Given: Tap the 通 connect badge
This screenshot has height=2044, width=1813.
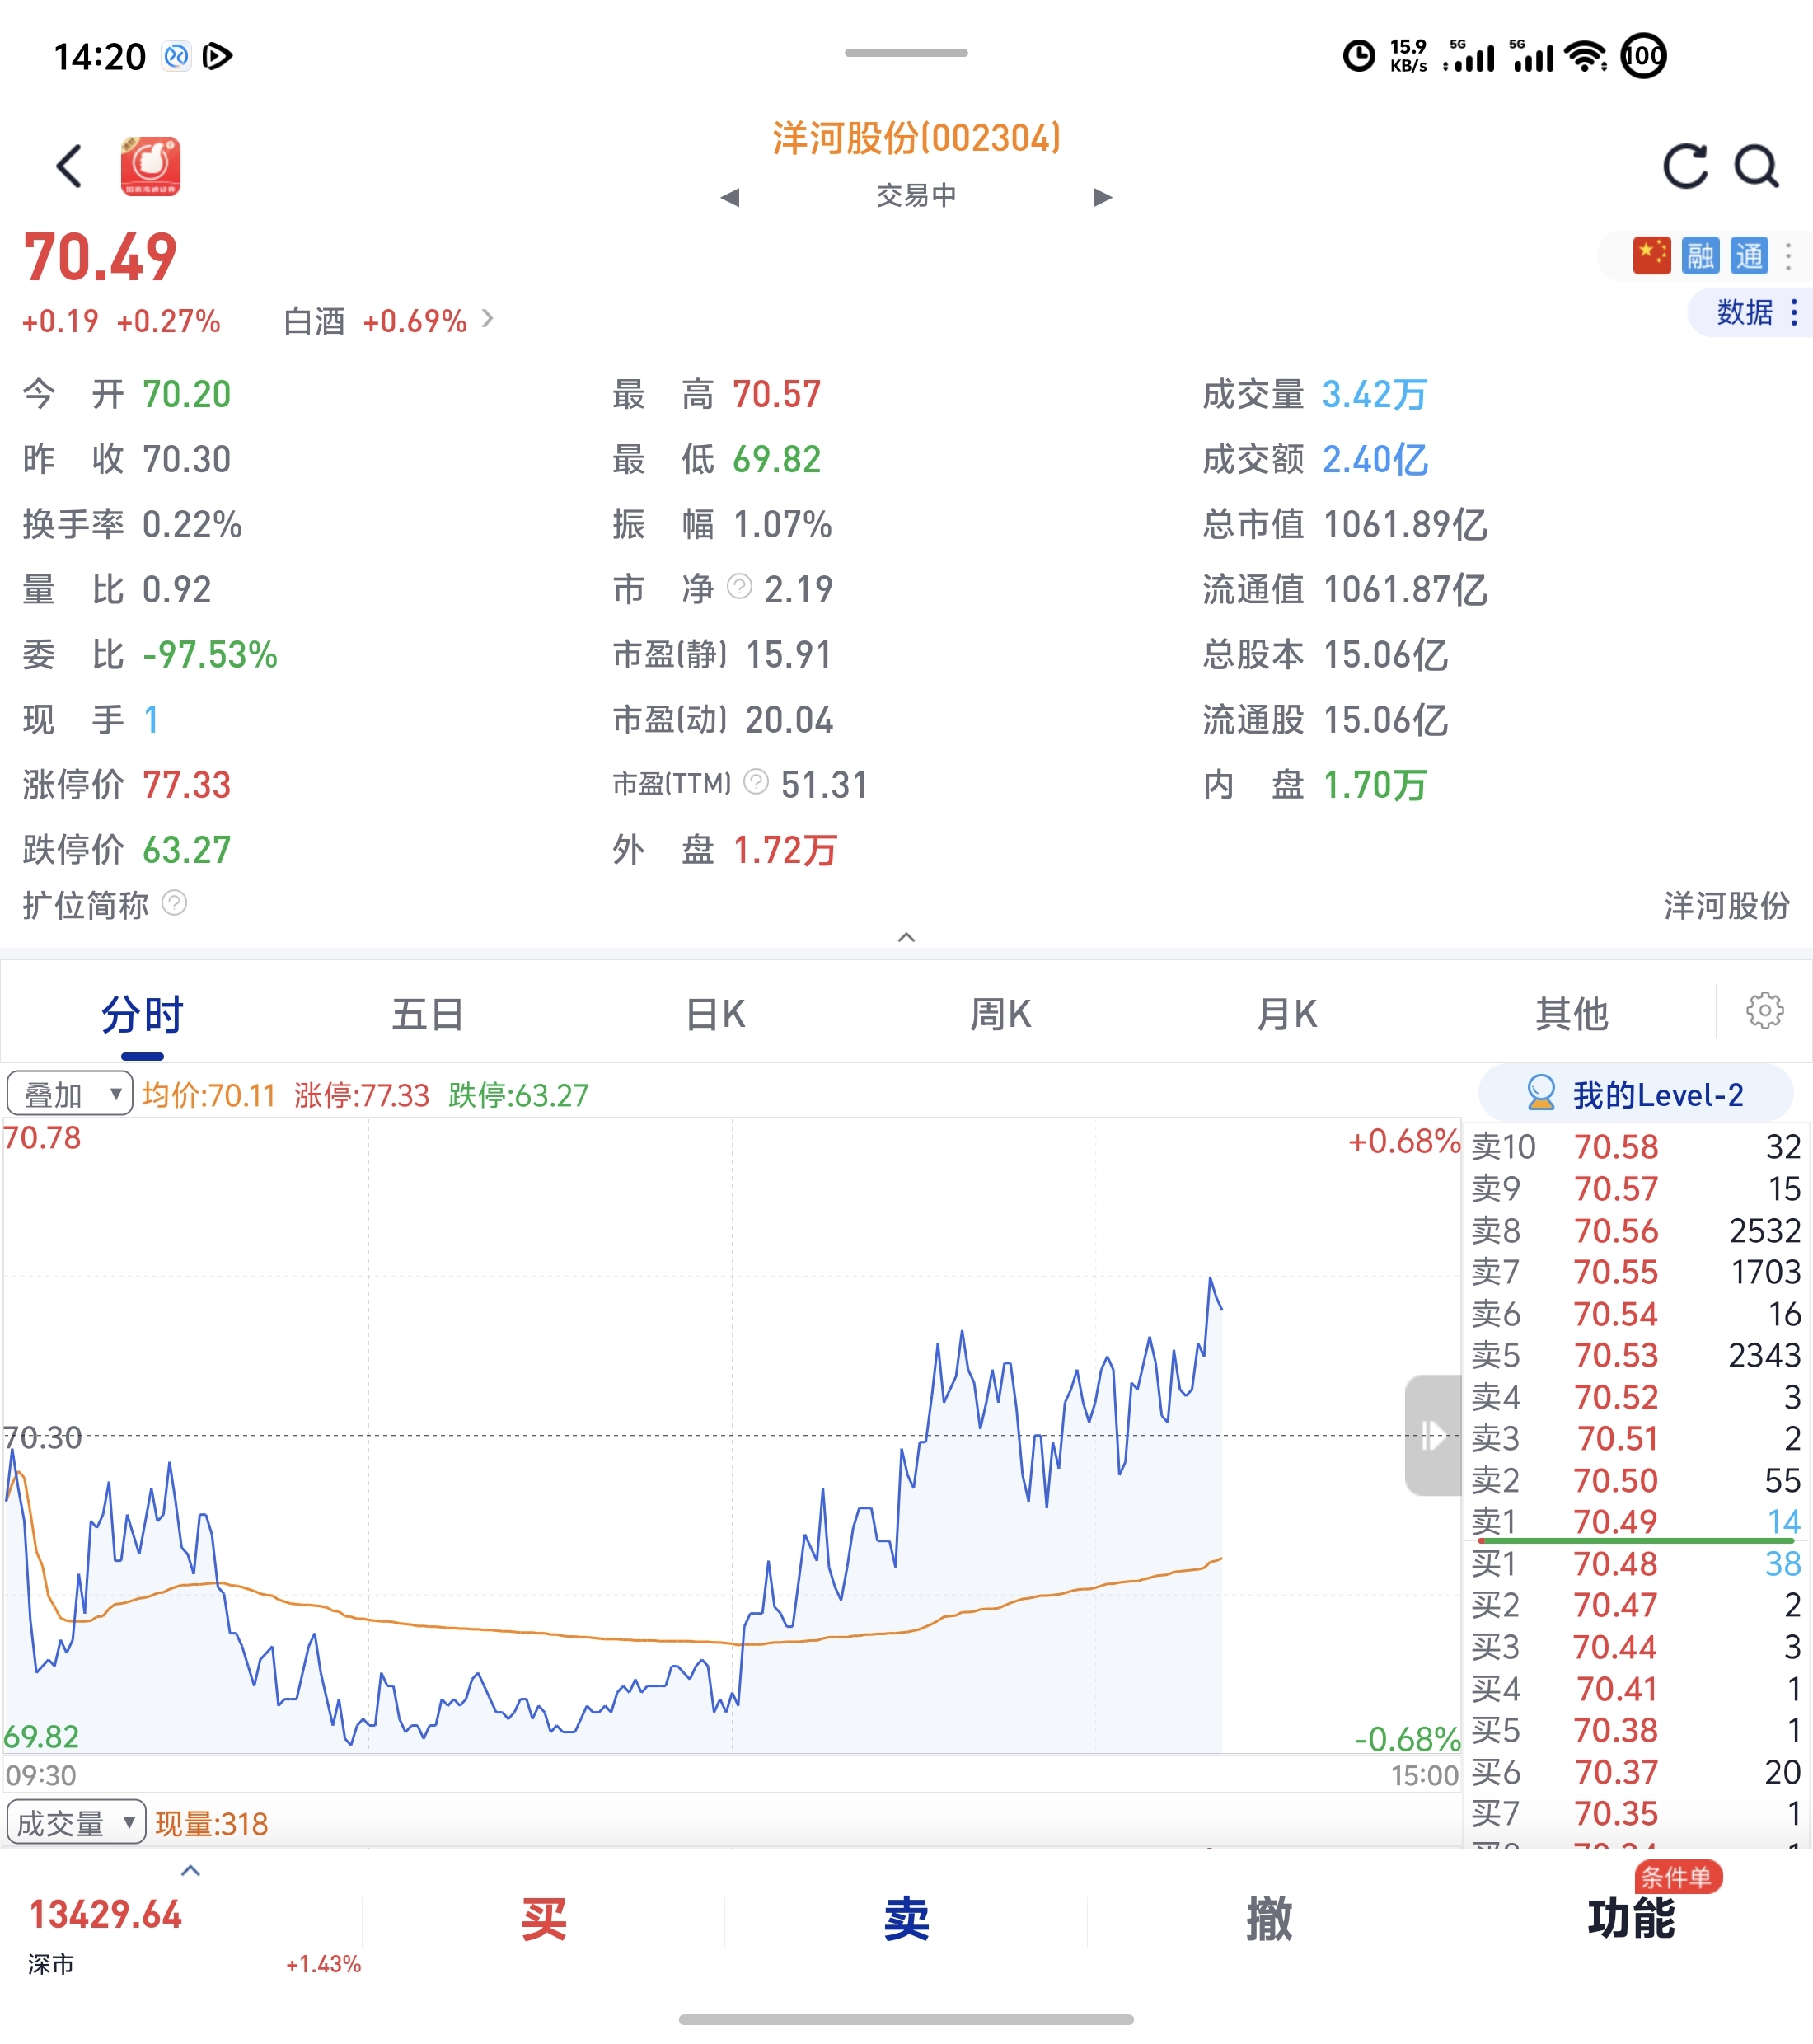Looking at the screenshot, I should (1749, 256).
